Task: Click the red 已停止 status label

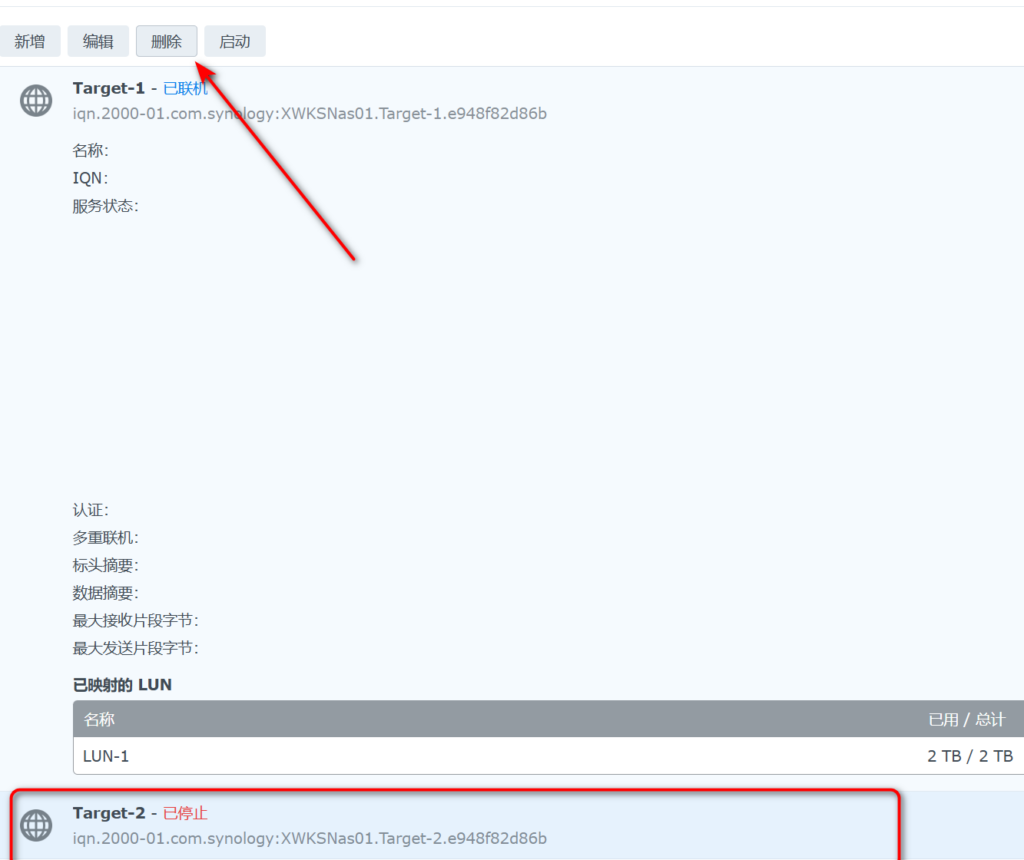Action: pos(185,813)
